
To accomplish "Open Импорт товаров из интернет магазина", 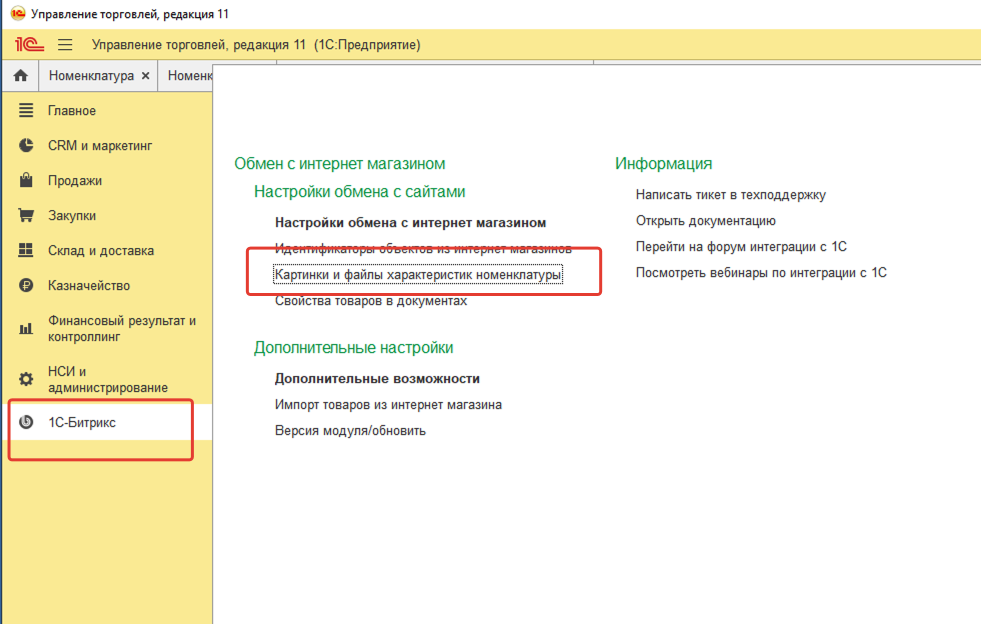I will coord(388,405).
